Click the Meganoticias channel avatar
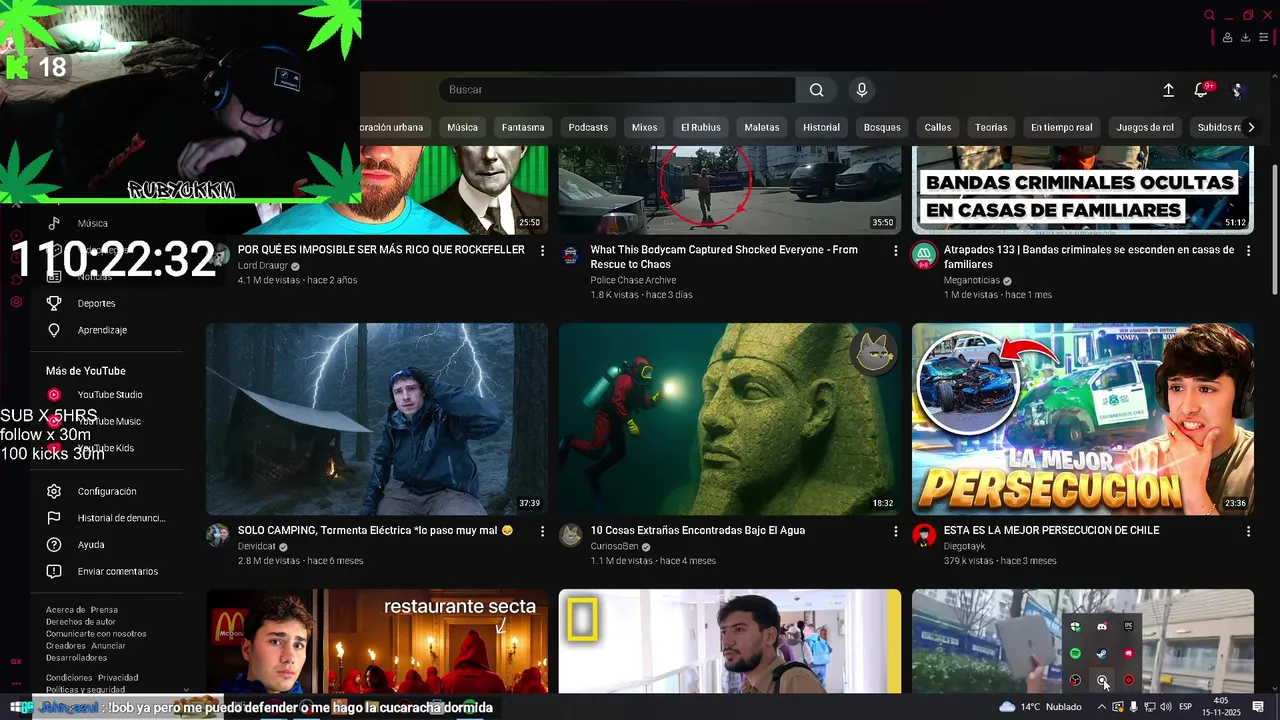1280x720 pixels. click(x=924, y=255)
